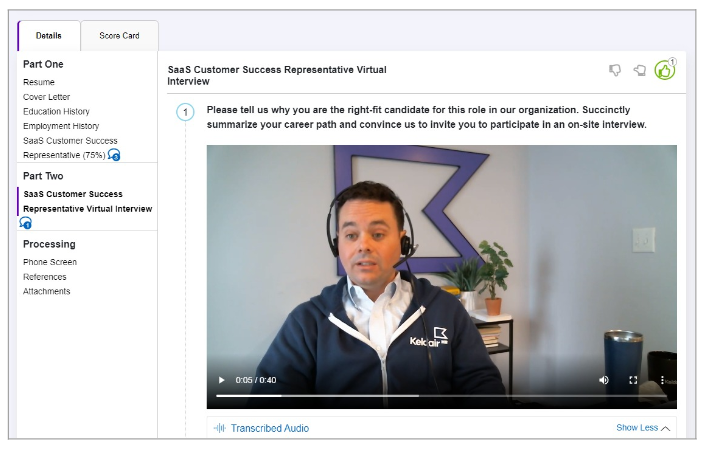Click the Show Less chevron arrow
708x449 pixels.
pyautogui.click(x=666, y=428)
